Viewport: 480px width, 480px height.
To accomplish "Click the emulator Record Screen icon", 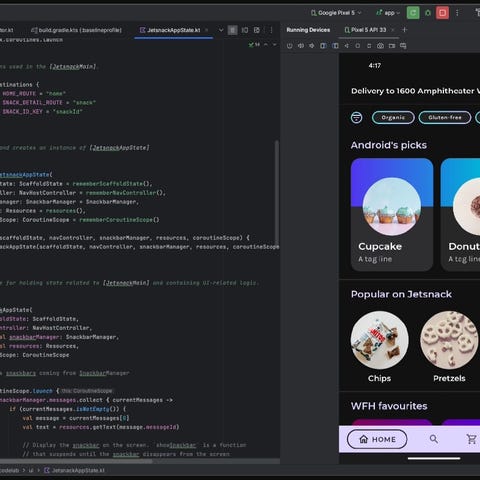I will click(392, 46).
